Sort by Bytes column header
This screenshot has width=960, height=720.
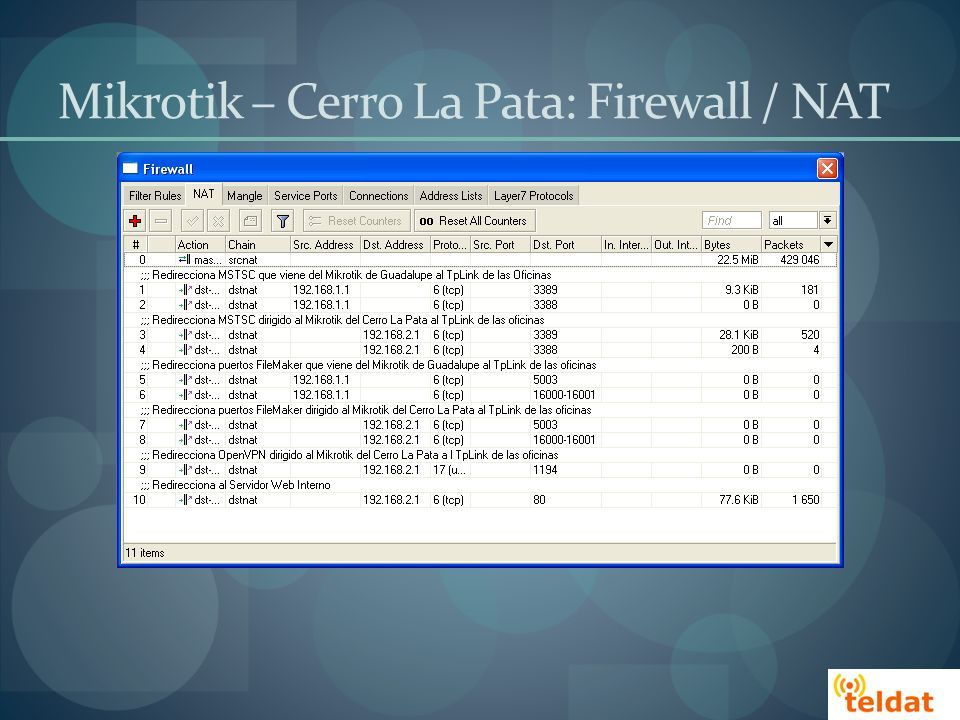pos(732,244)
